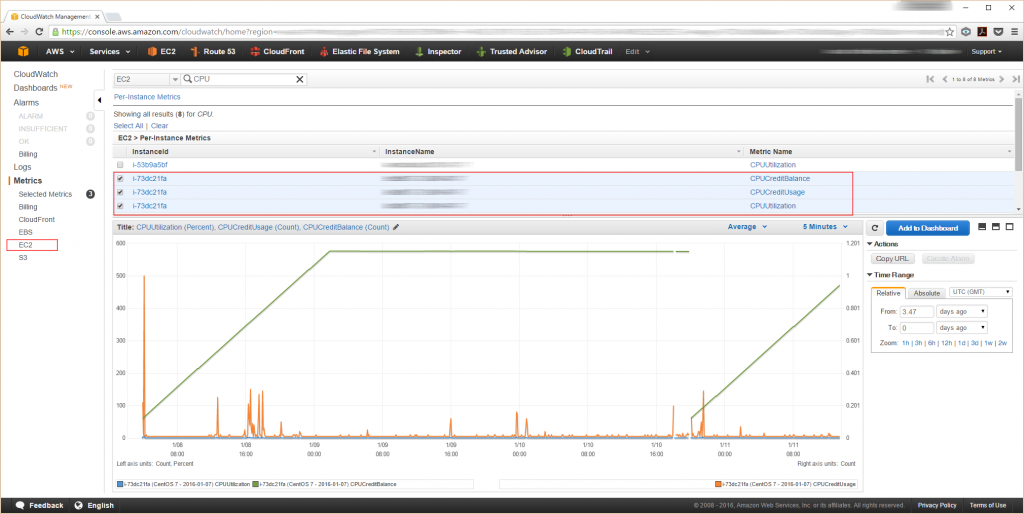The height and width of the screenshot is (514, 1024).
Task: Click the Select All link
Action: coord(128,125)
